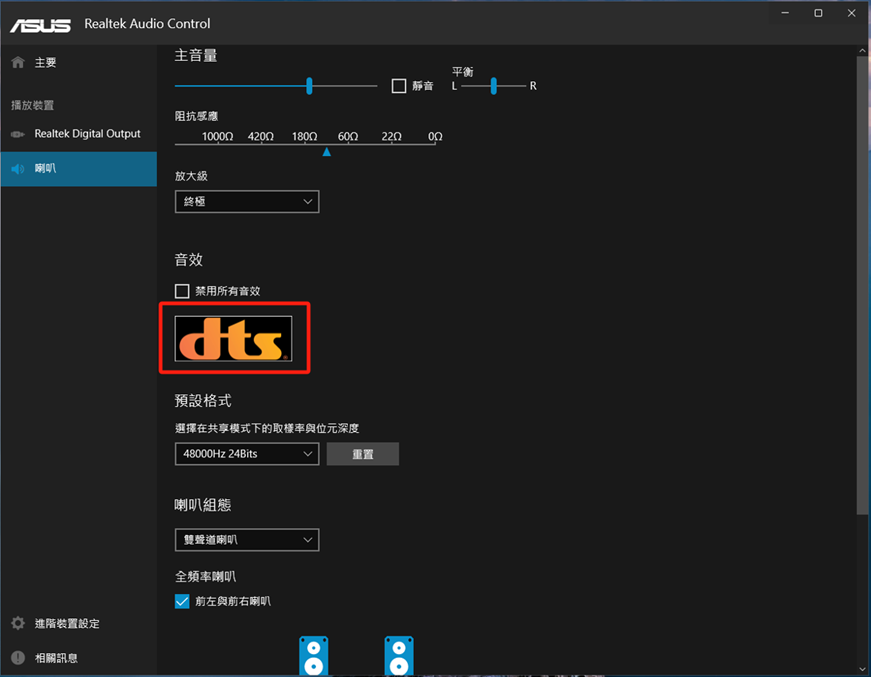This screenshot has height=677, width=871.
Task: Open the 放大級 dropdown showing 終極
Action: click(247, 202)
